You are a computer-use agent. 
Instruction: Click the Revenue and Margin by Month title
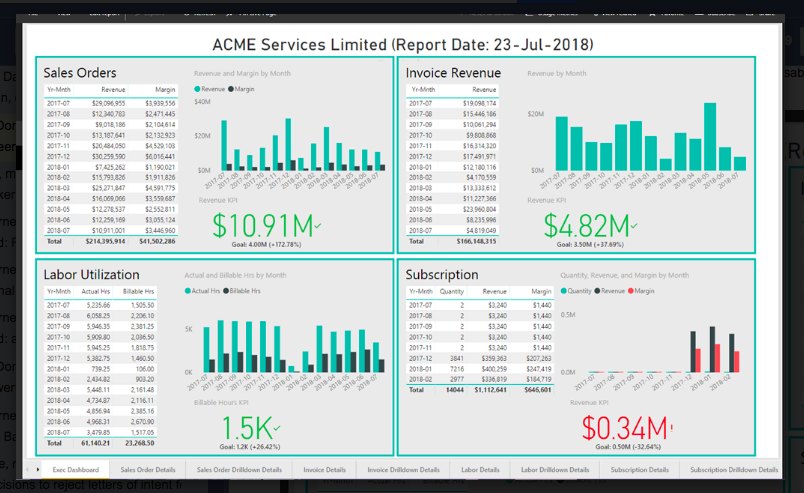coord(243,73)
